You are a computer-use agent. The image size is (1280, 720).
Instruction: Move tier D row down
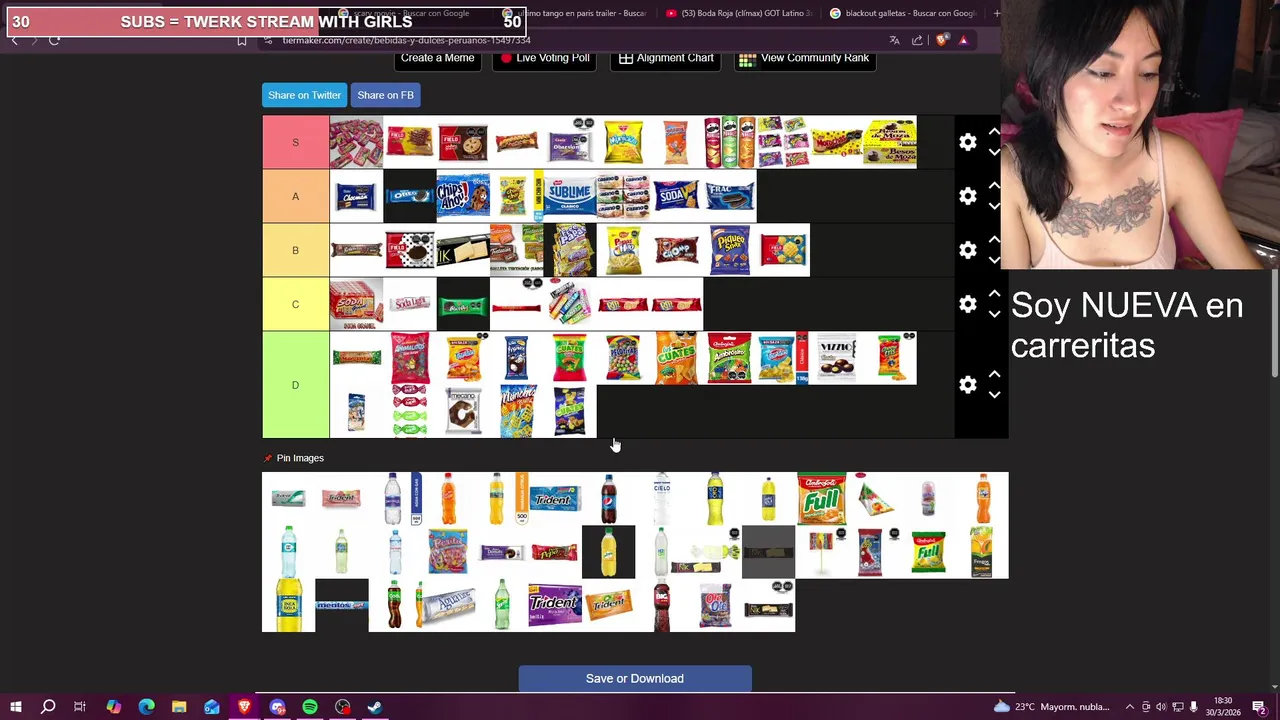pos(994,395)
